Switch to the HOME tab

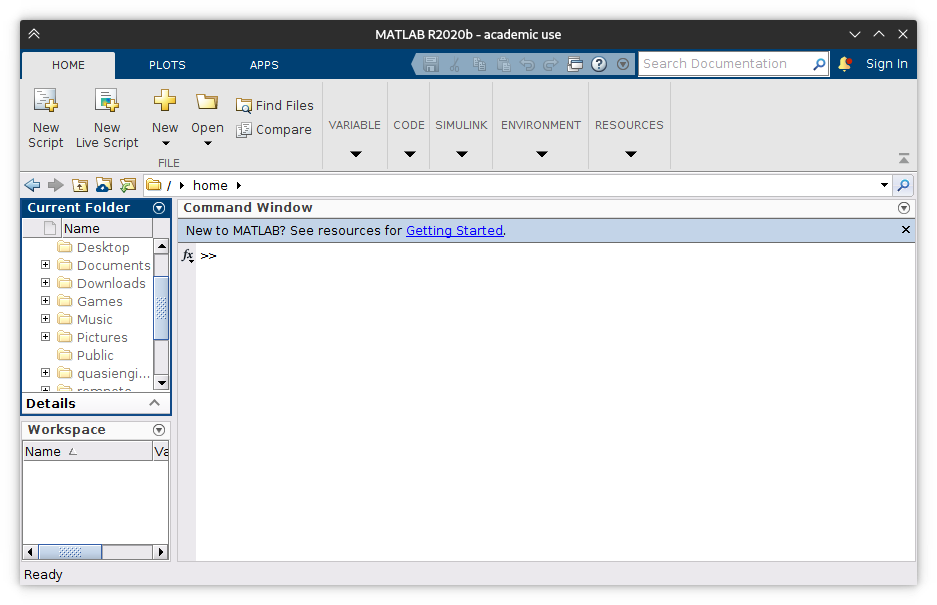(68, 65)
